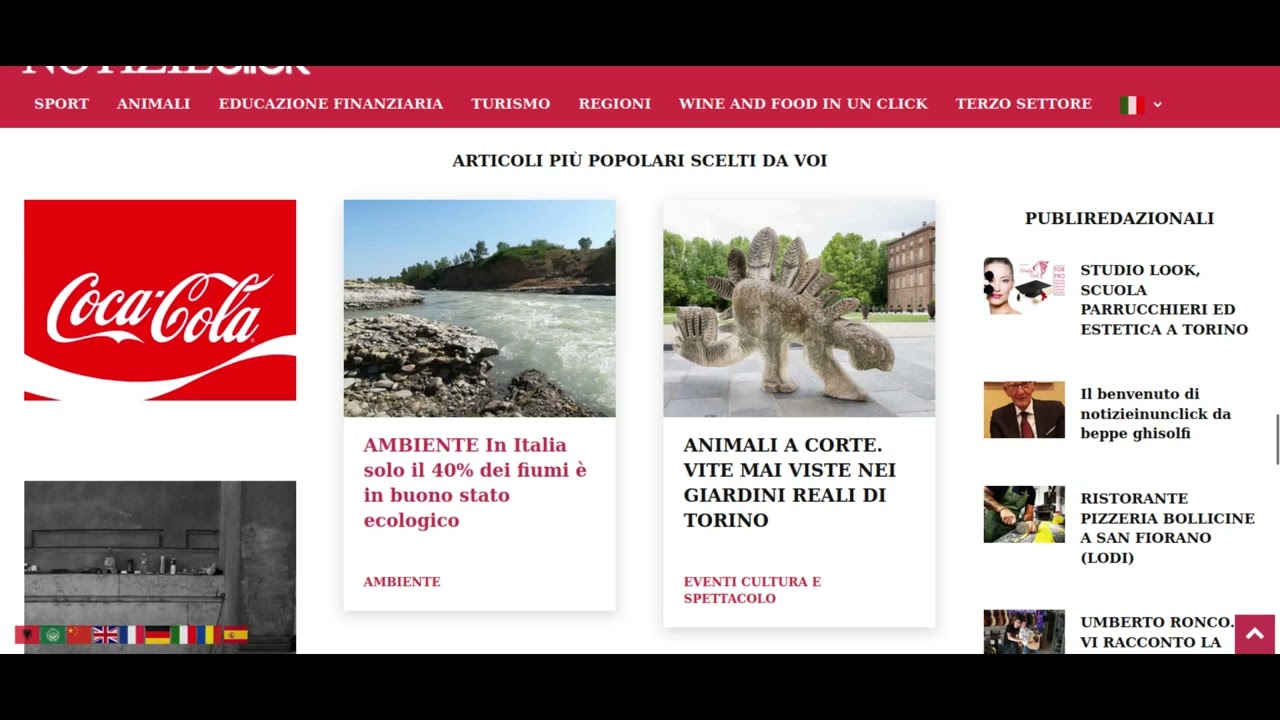Click the stegosaurus sculpture article image
This screenshot has height=720, width=1280.
tap(799, 308)
